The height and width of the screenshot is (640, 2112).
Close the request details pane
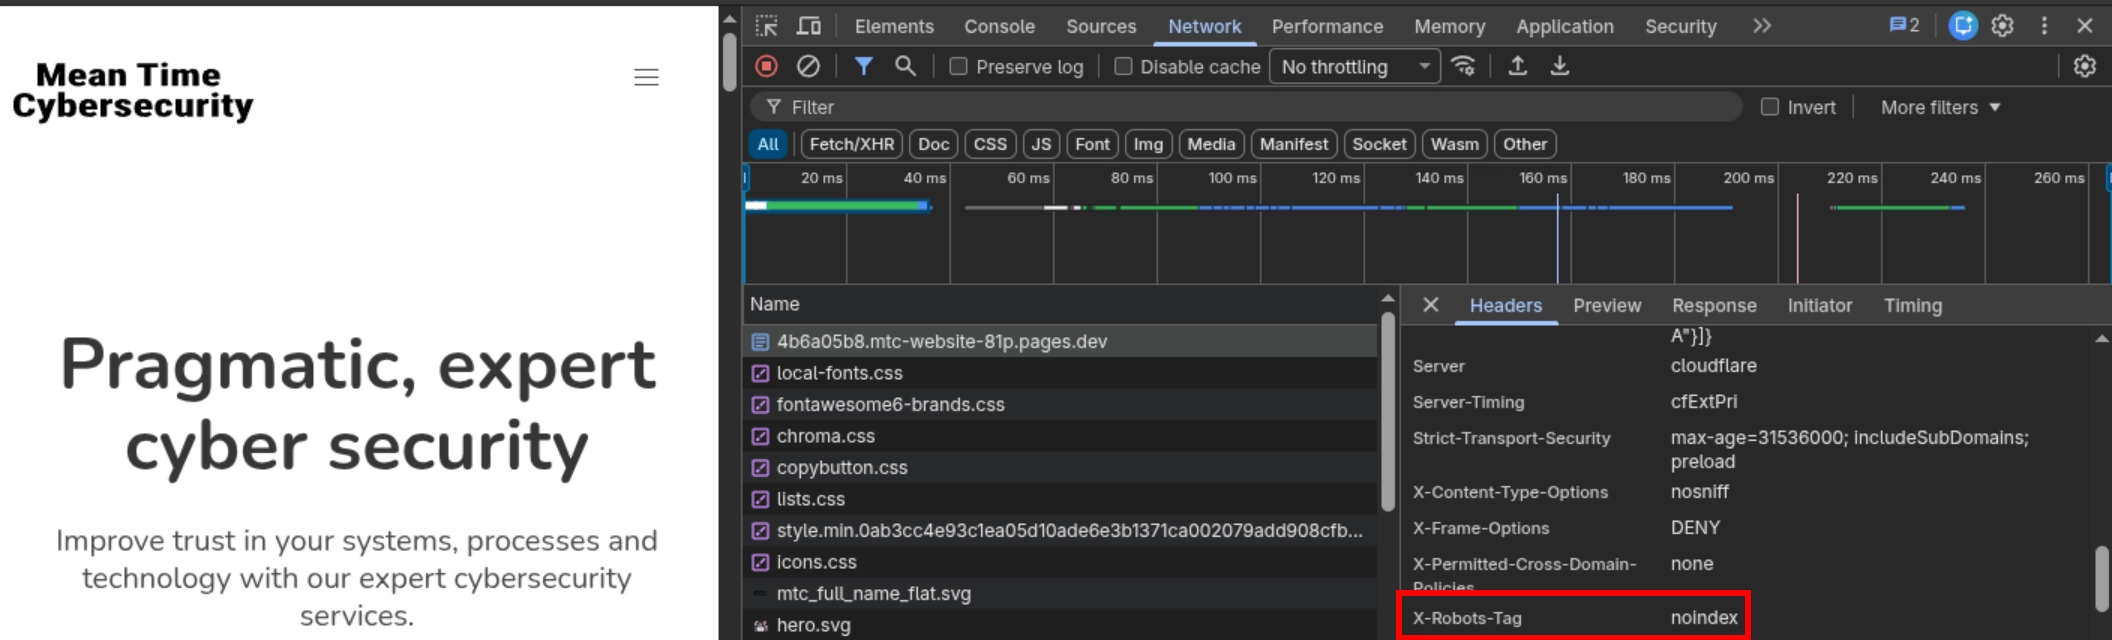[x=1431, y=305]
